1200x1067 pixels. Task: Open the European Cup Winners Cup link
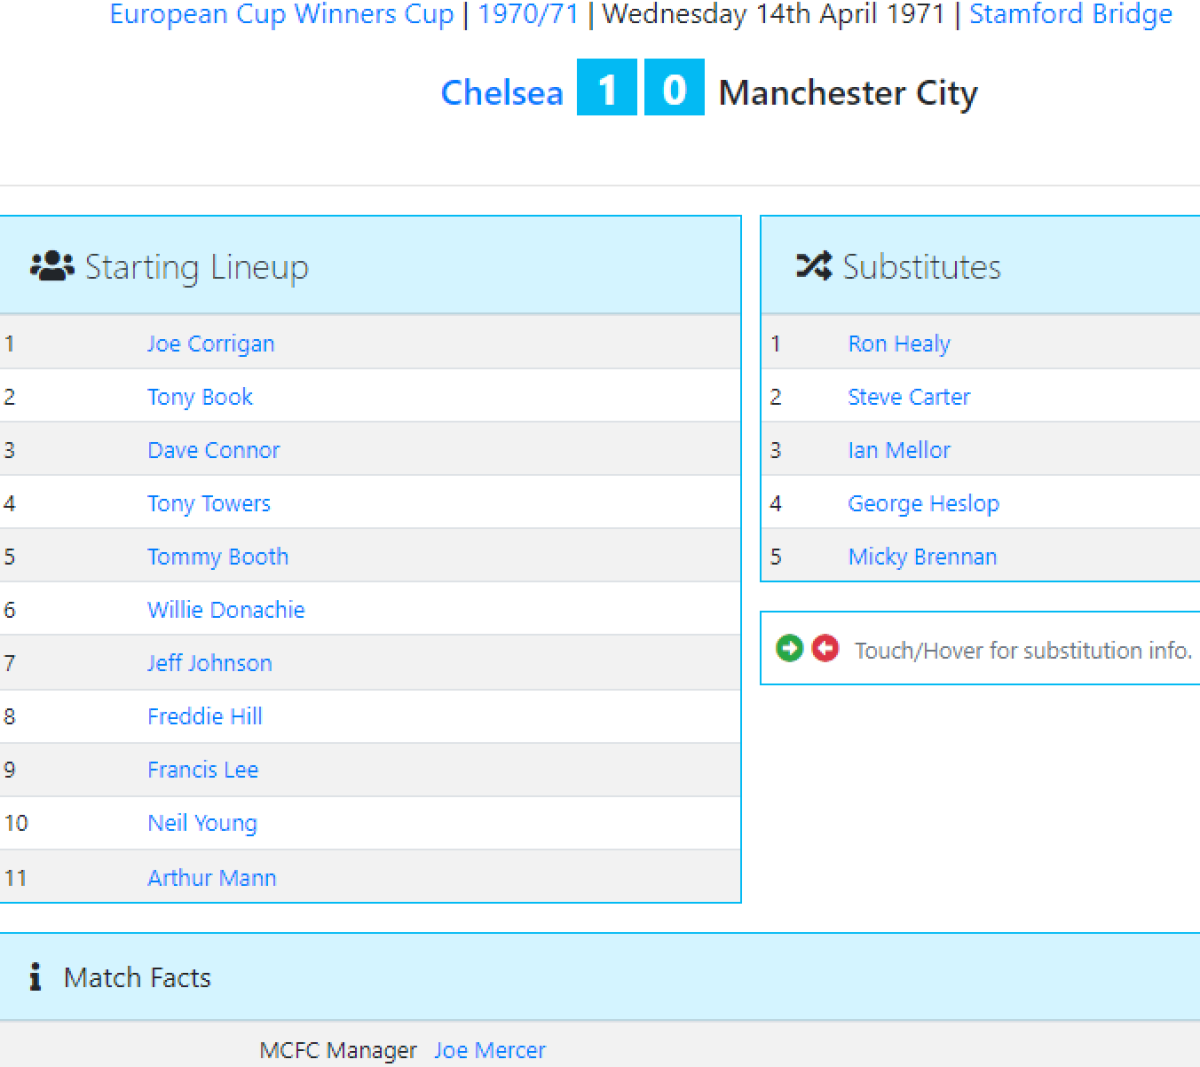click(281, 15)
